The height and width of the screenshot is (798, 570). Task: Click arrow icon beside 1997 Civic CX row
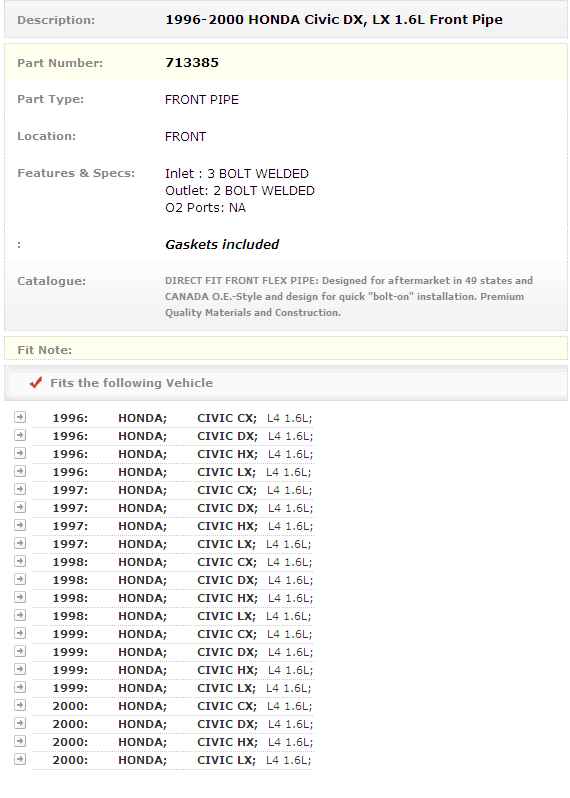click(20, 489)
